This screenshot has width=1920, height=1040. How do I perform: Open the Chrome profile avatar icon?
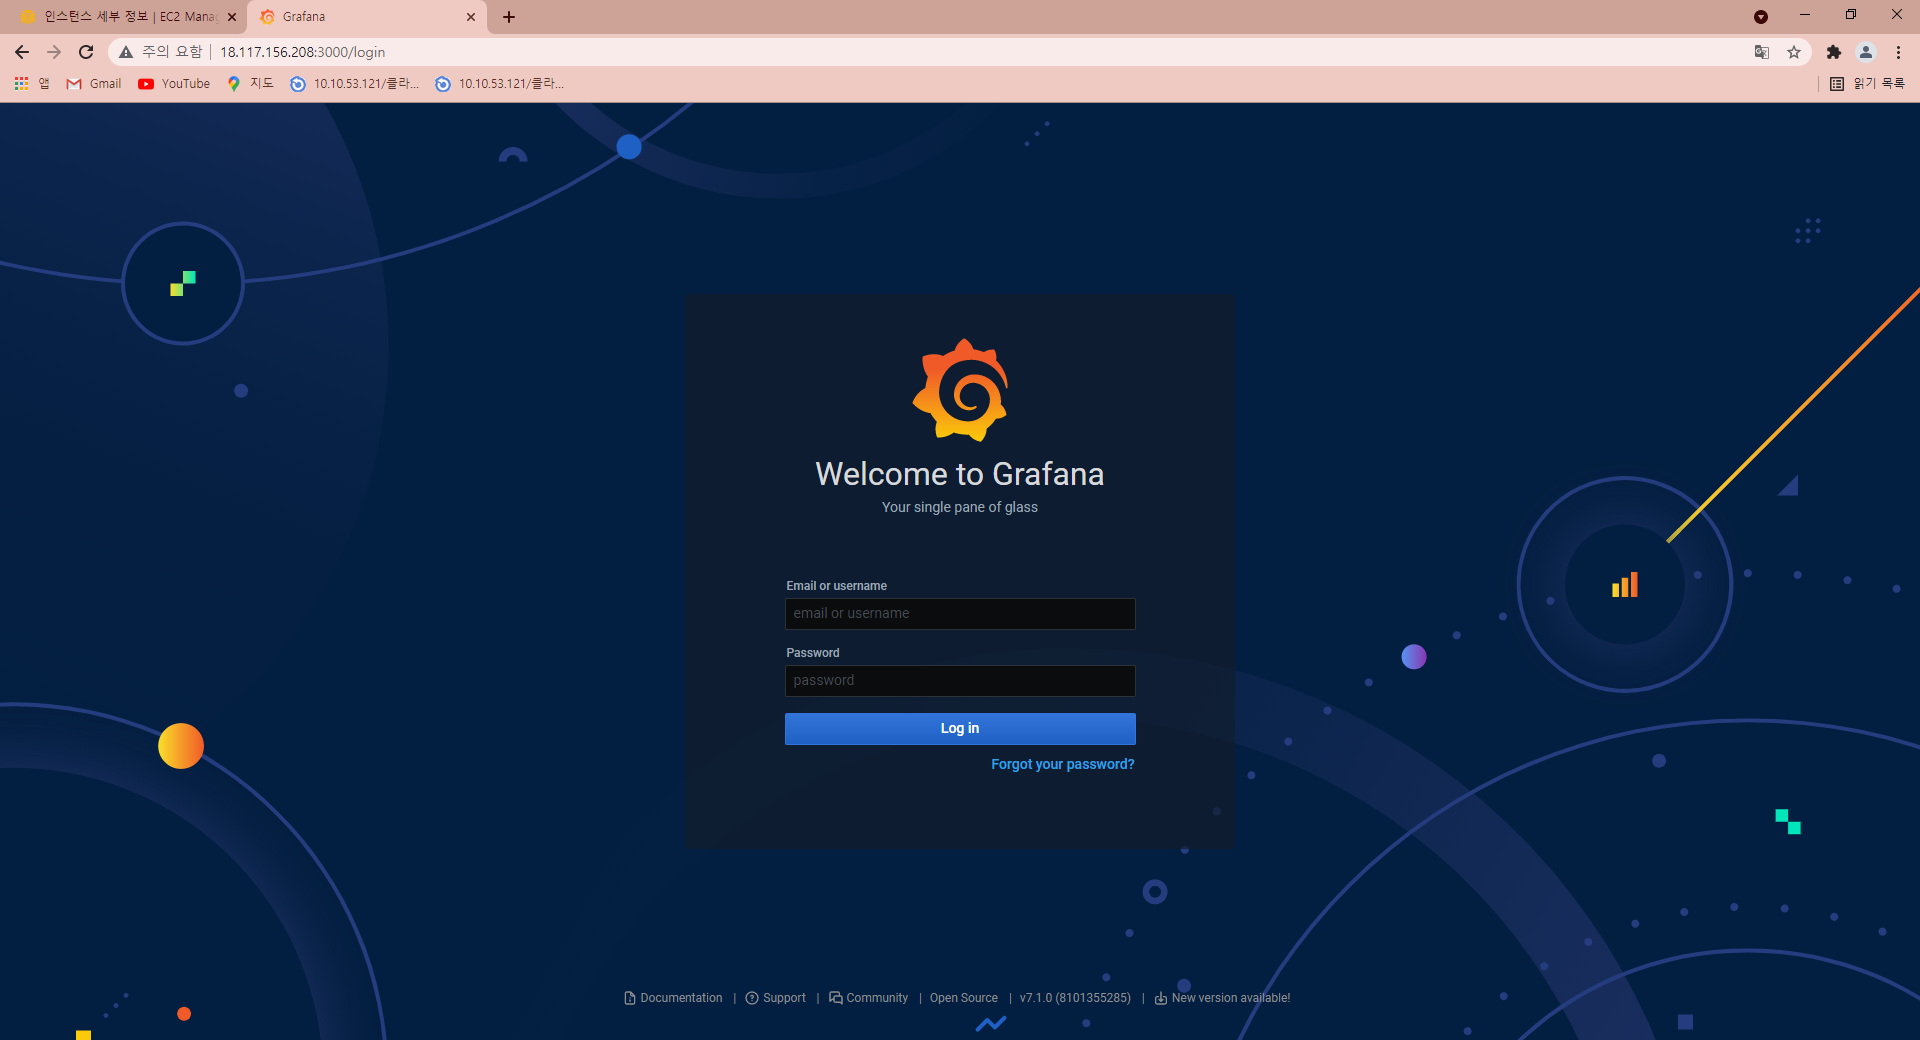point(1866,52)
